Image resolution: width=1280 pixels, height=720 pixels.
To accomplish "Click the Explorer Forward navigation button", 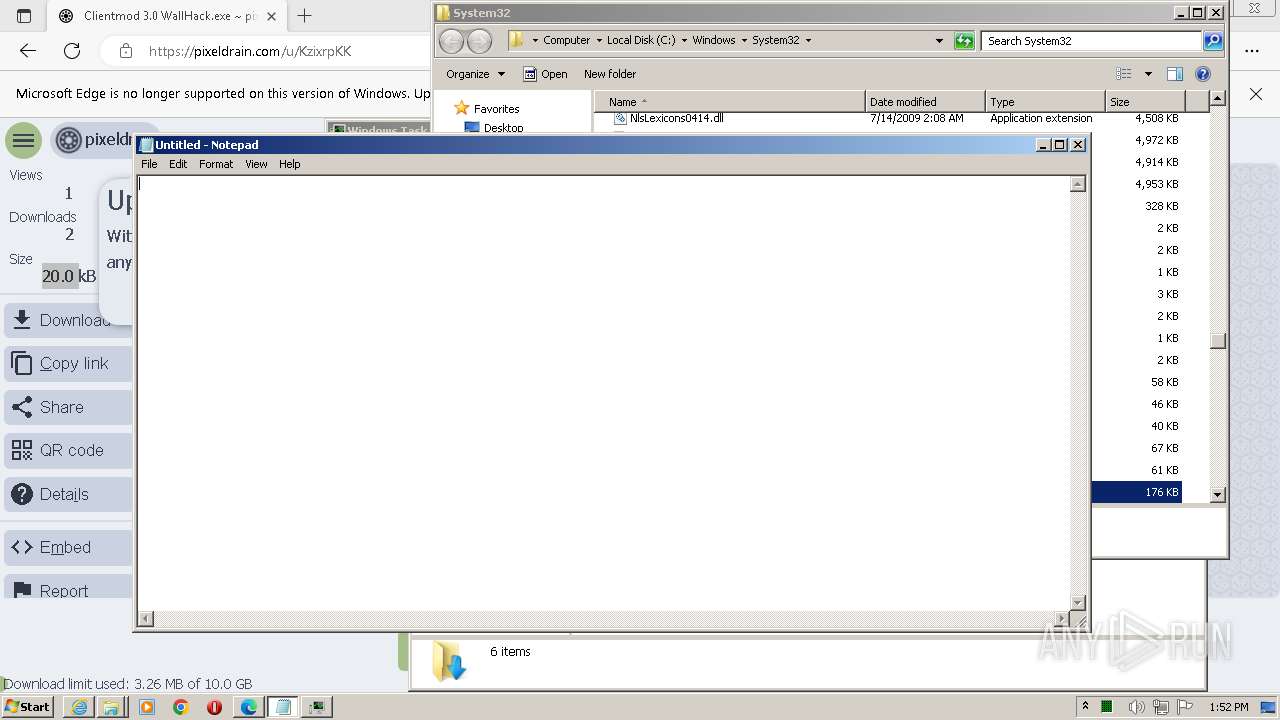I will point(480,41).
